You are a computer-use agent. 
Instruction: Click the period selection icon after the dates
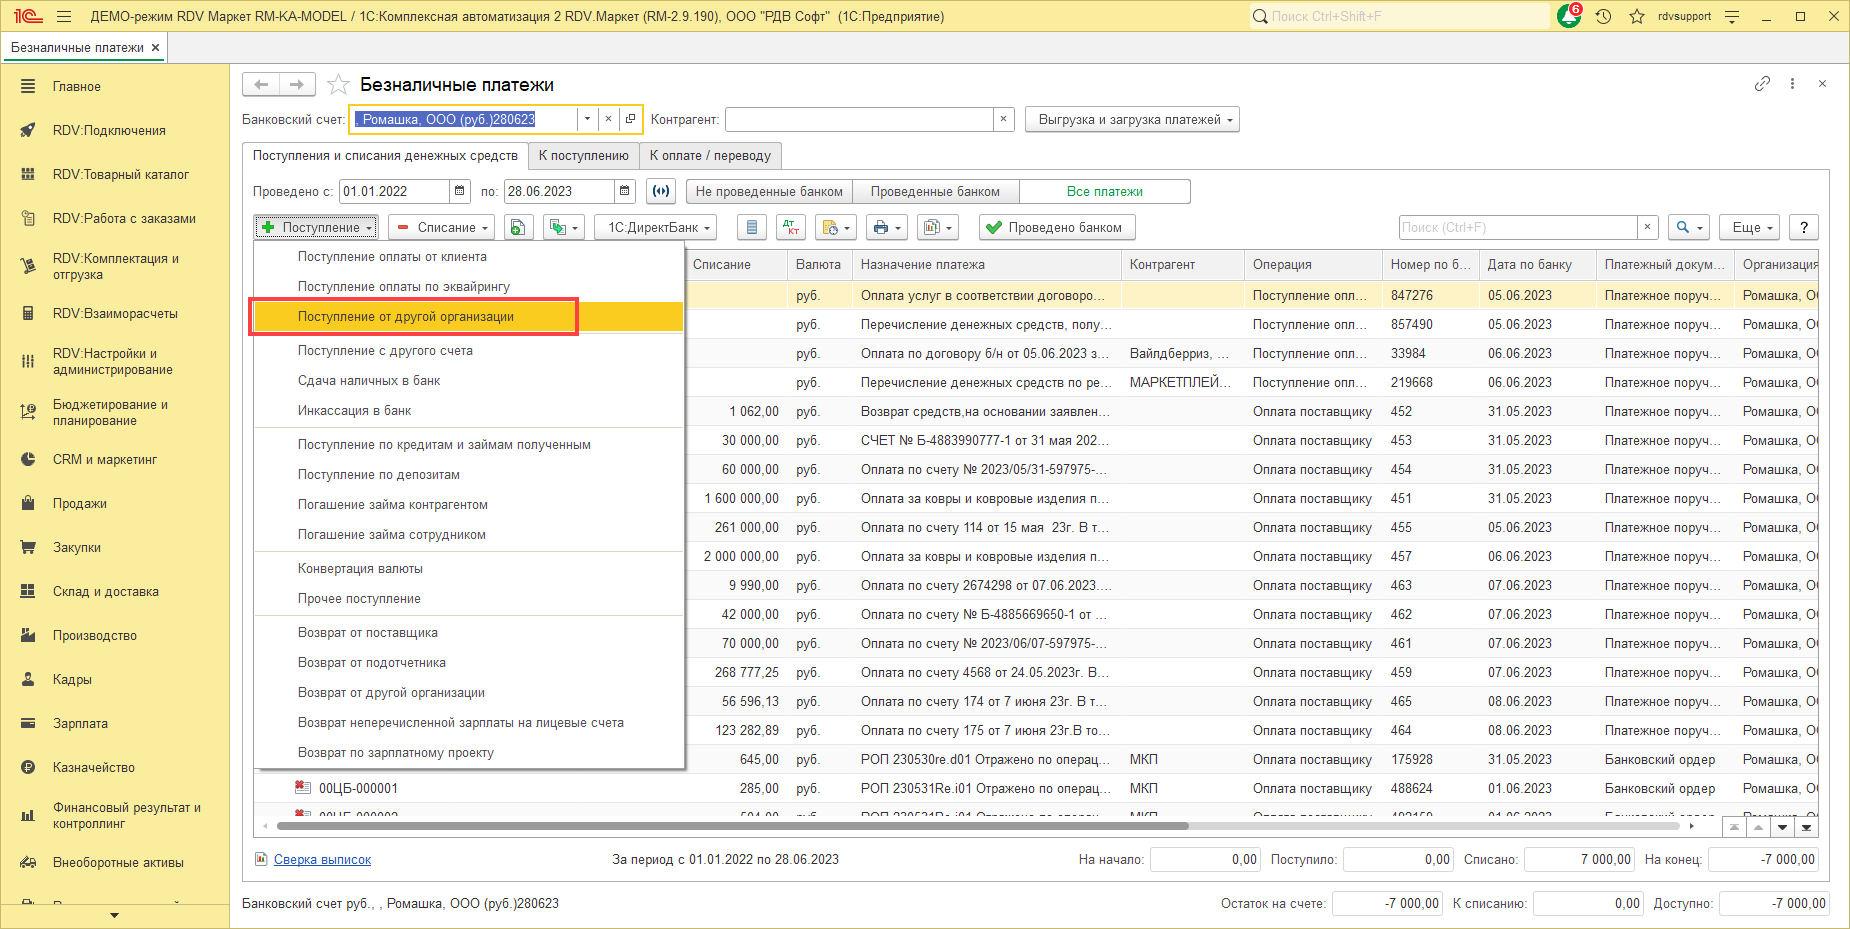pos(660,191)
